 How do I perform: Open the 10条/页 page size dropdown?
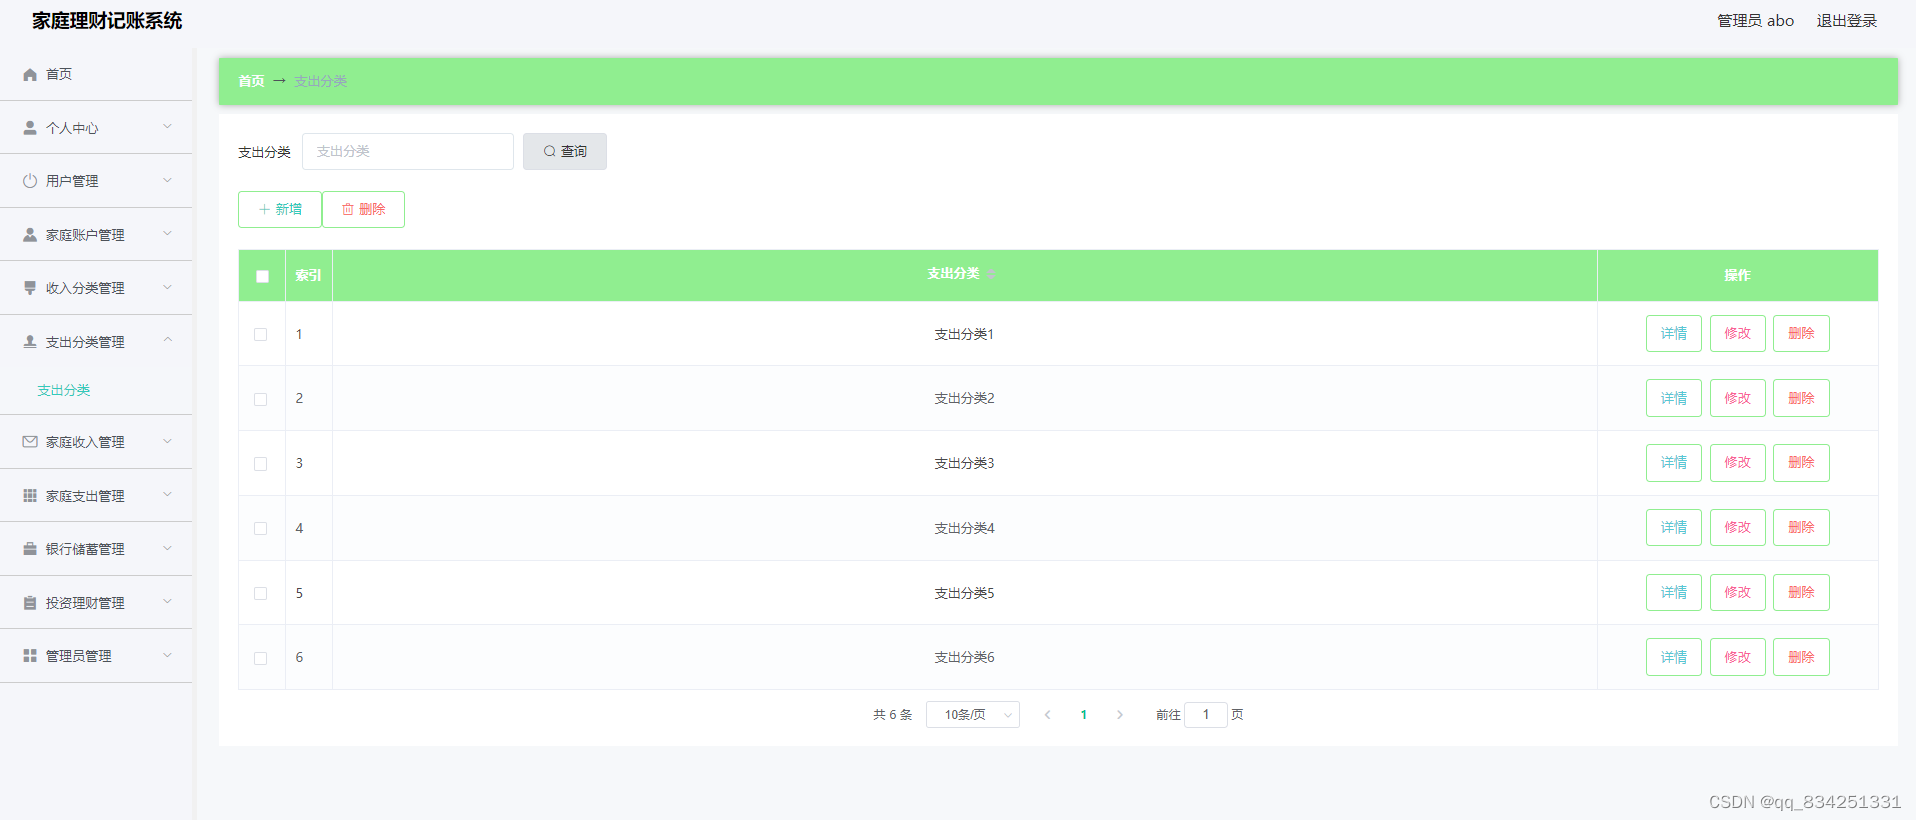973,715
